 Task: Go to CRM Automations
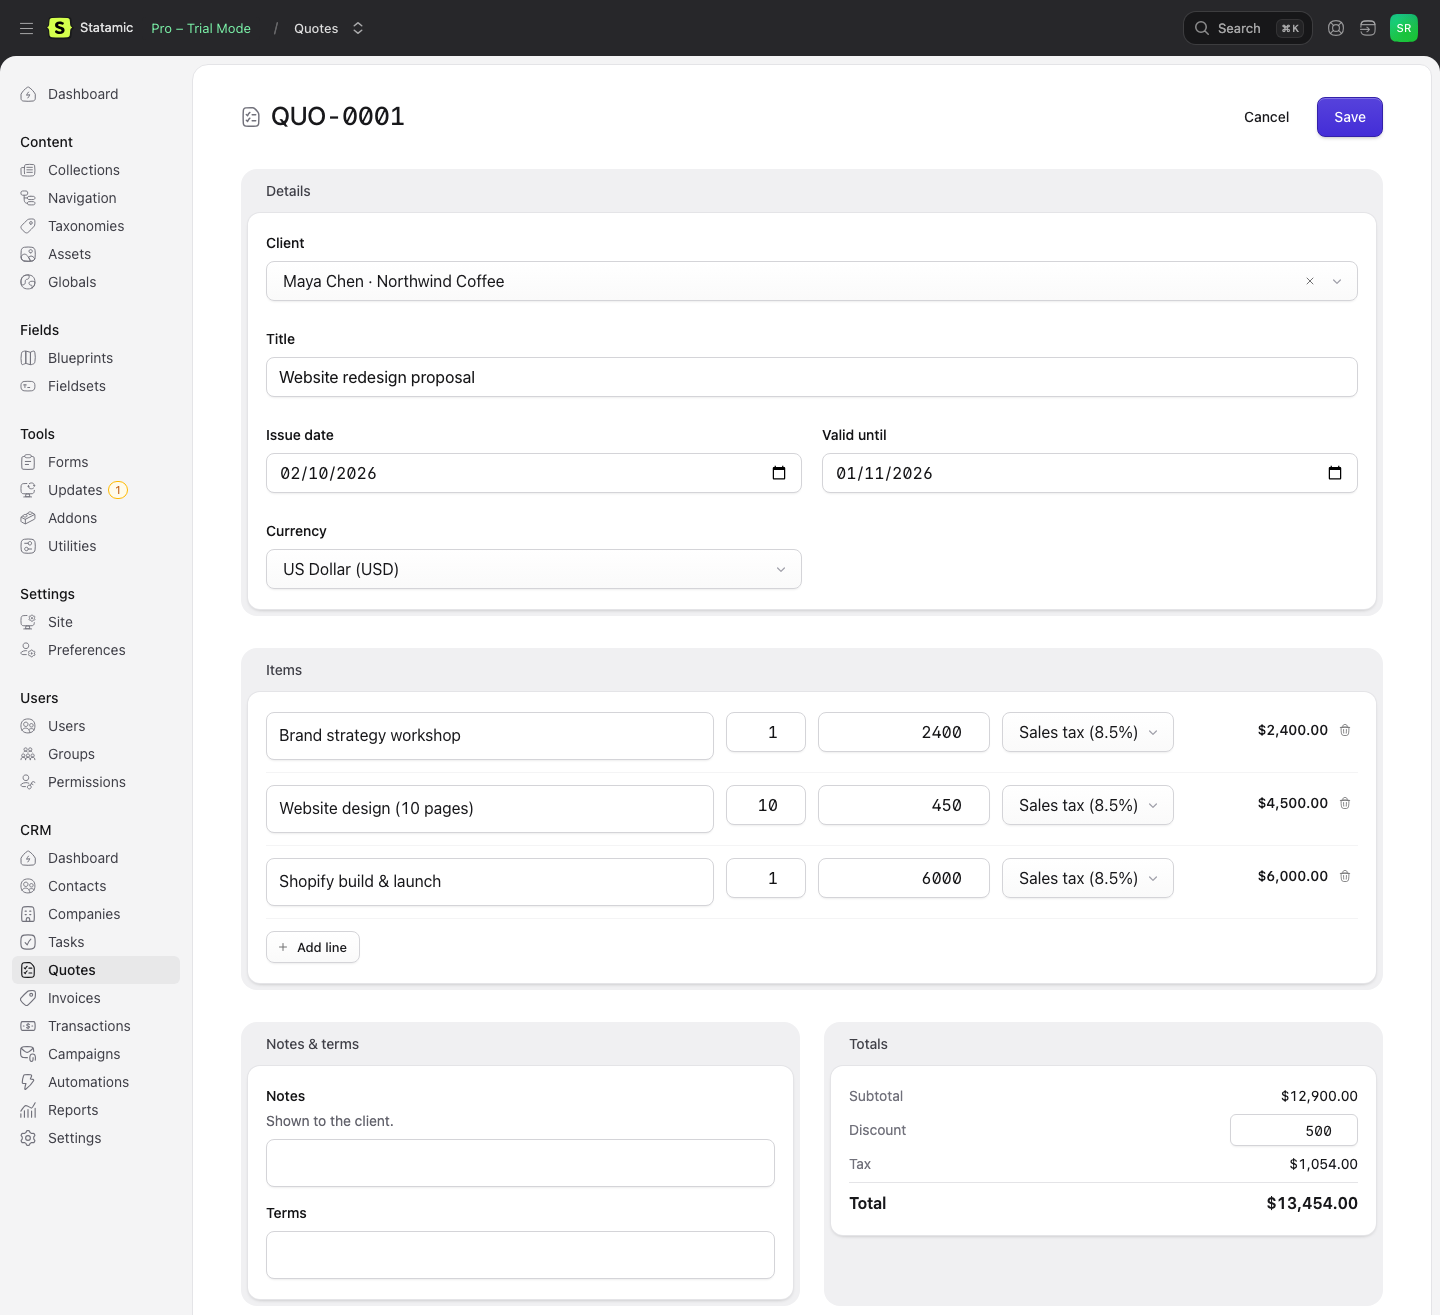(88, 1082)
